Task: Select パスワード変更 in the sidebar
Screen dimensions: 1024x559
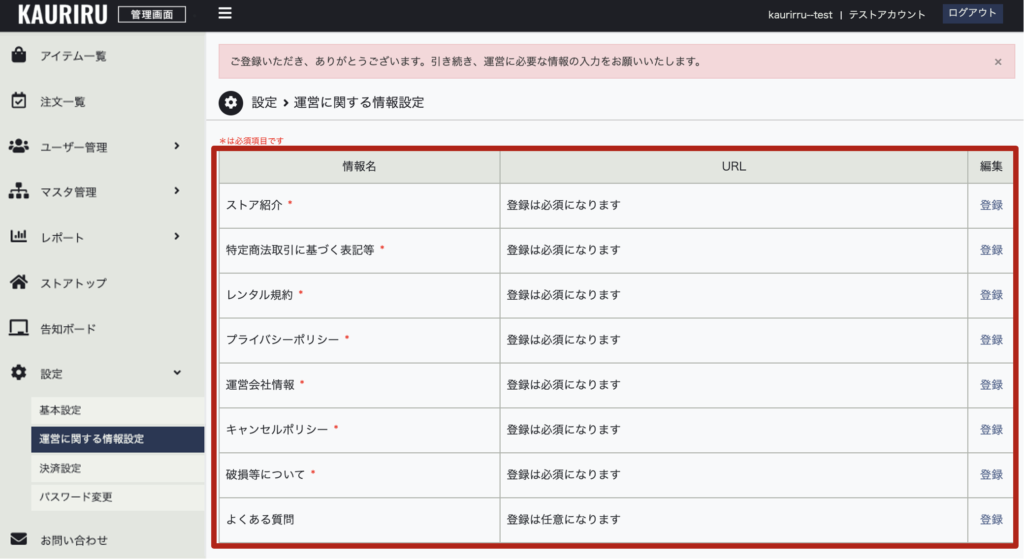Action: (74, 496)
